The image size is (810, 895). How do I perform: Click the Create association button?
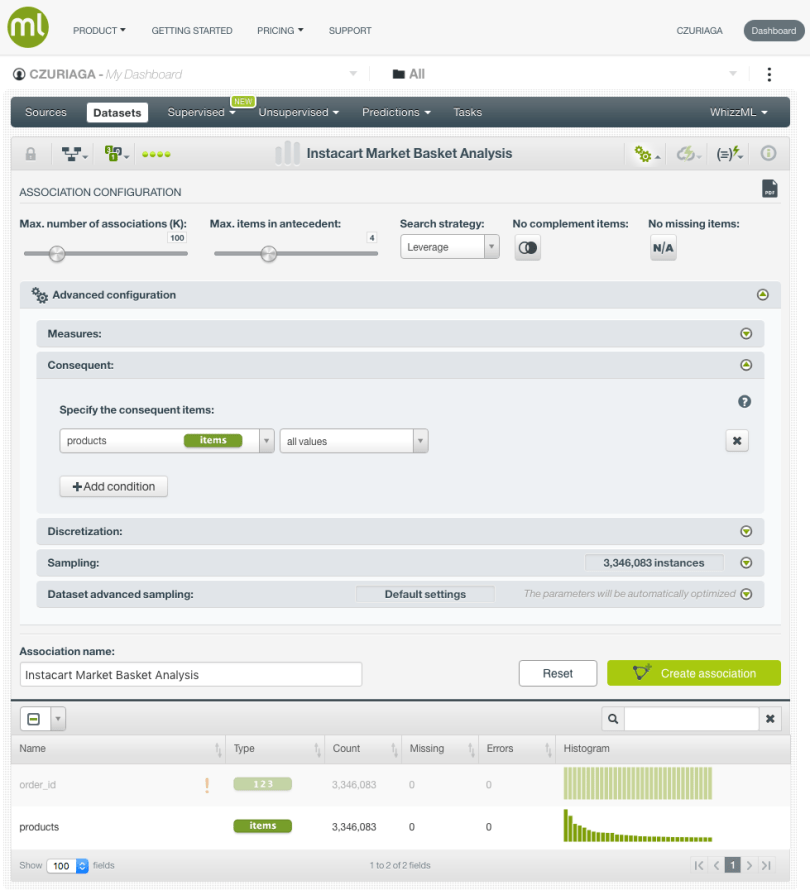point(694,673)
